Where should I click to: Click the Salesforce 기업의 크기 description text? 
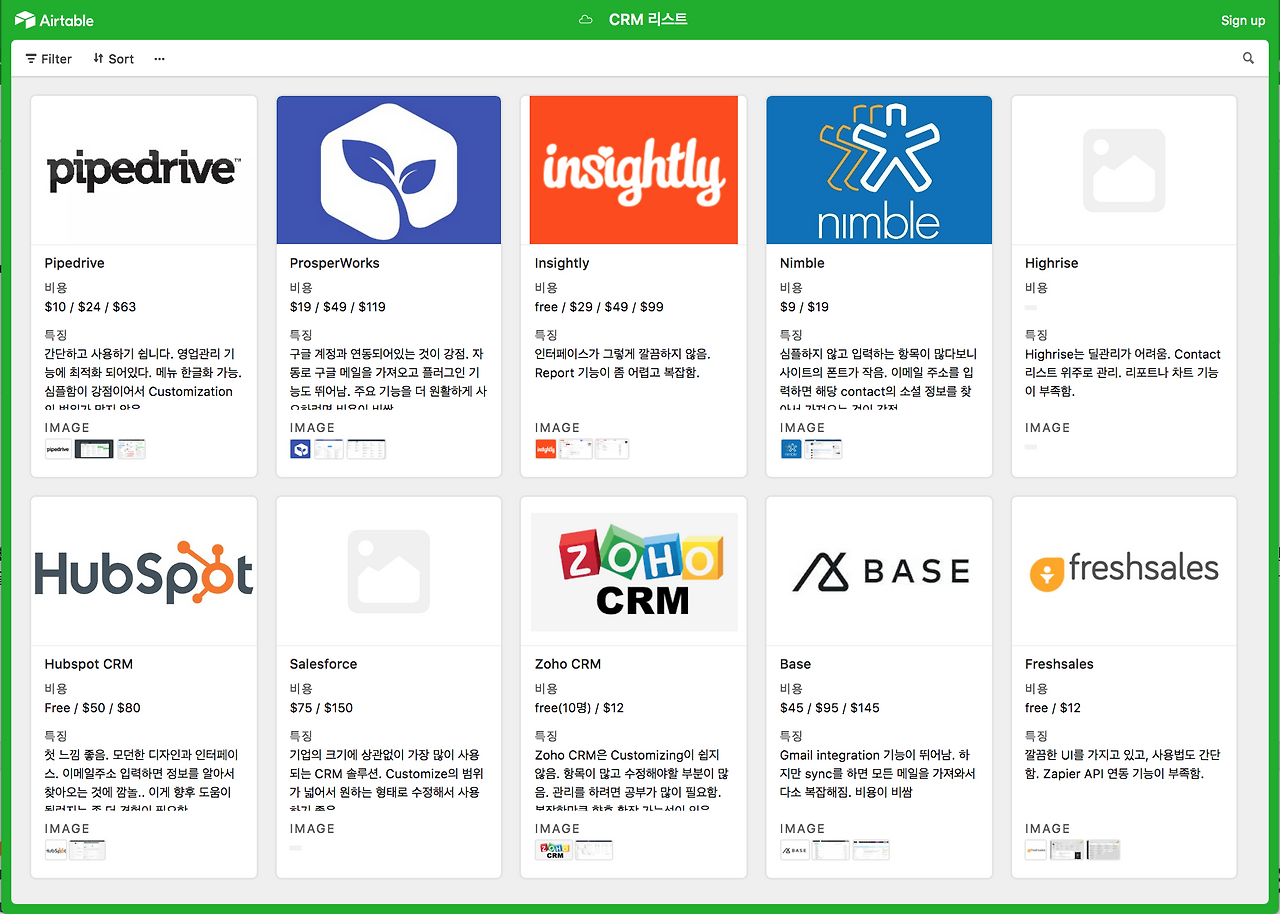click(385, 778)
